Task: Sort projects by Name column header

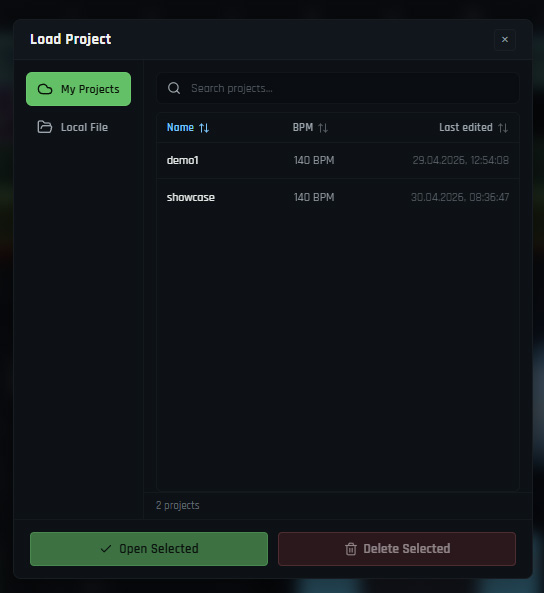Action: [188, 127]
